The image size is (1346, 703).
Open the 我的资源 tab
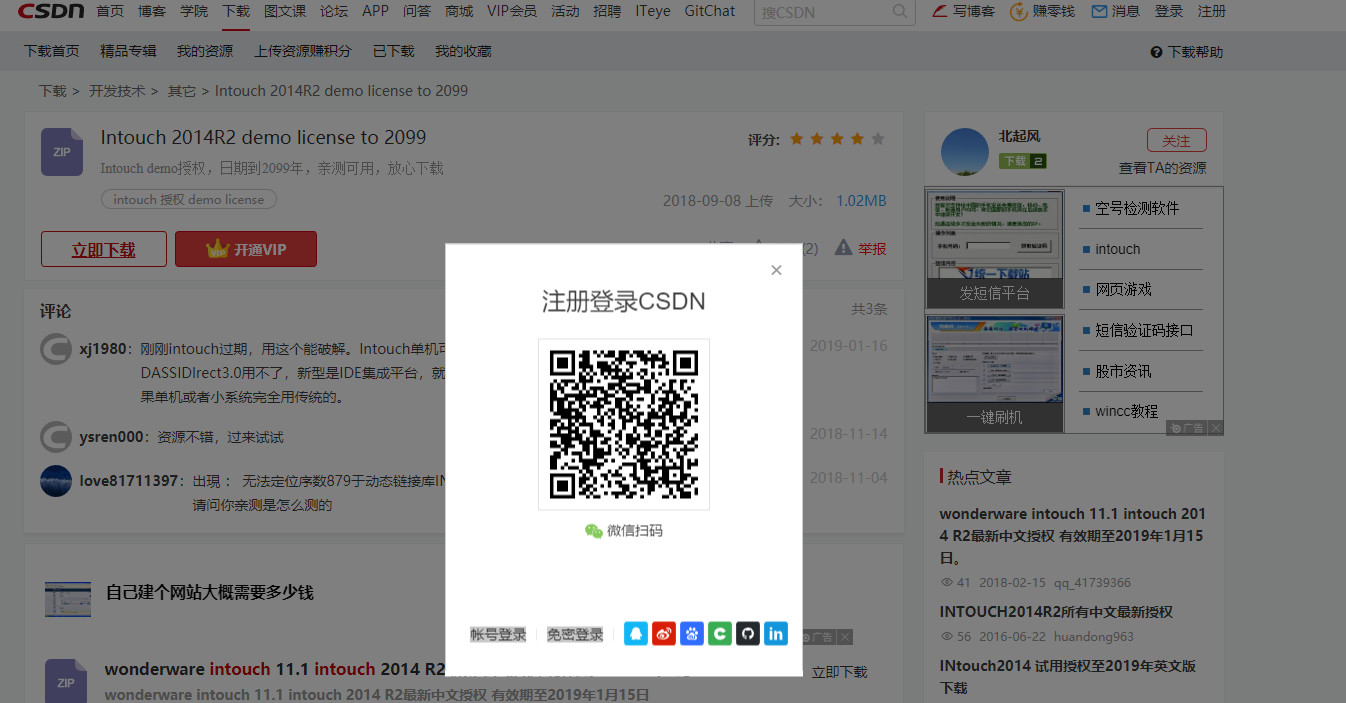[205, 51]
